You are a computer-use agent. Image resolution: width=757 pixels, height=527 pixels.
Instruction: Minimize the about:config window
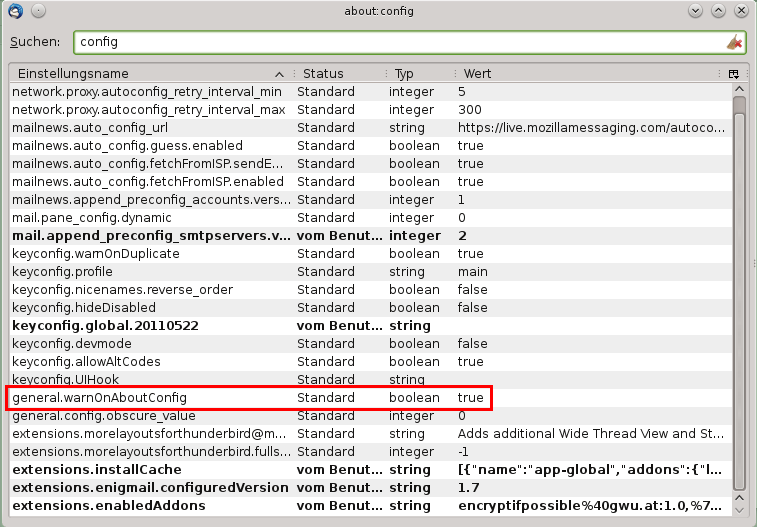(696, 11)
